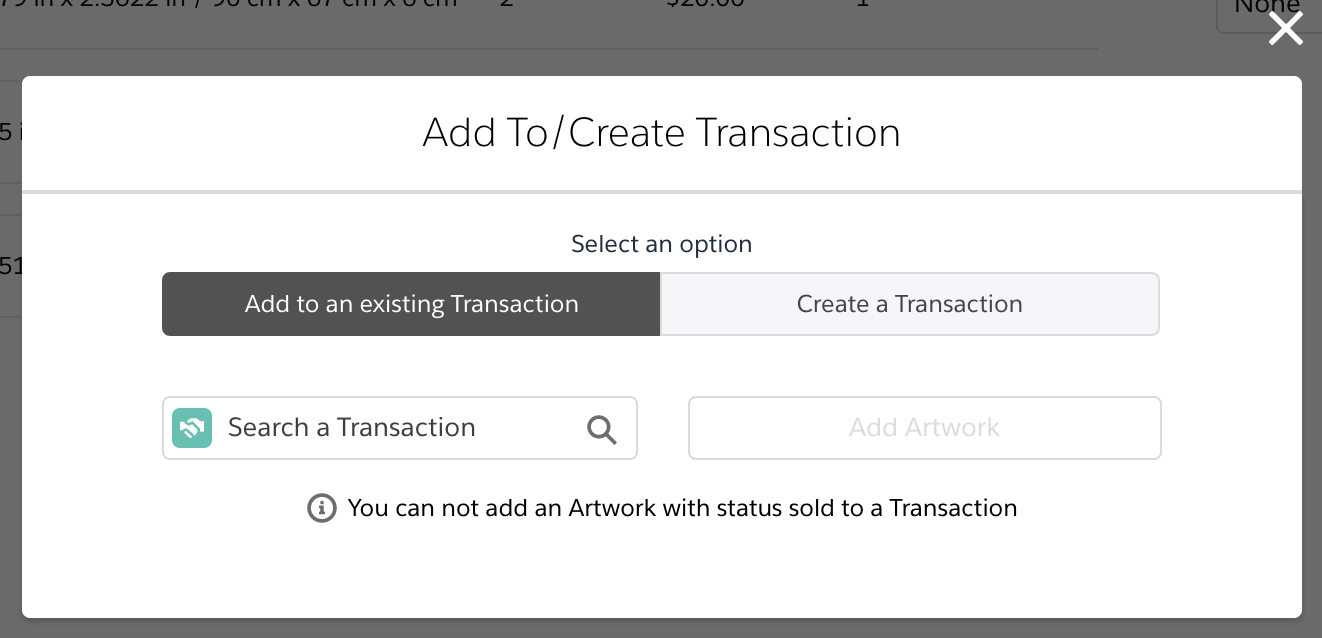1322x638 pixels.
Task: Click the Select an option heading
Action: 661,243
